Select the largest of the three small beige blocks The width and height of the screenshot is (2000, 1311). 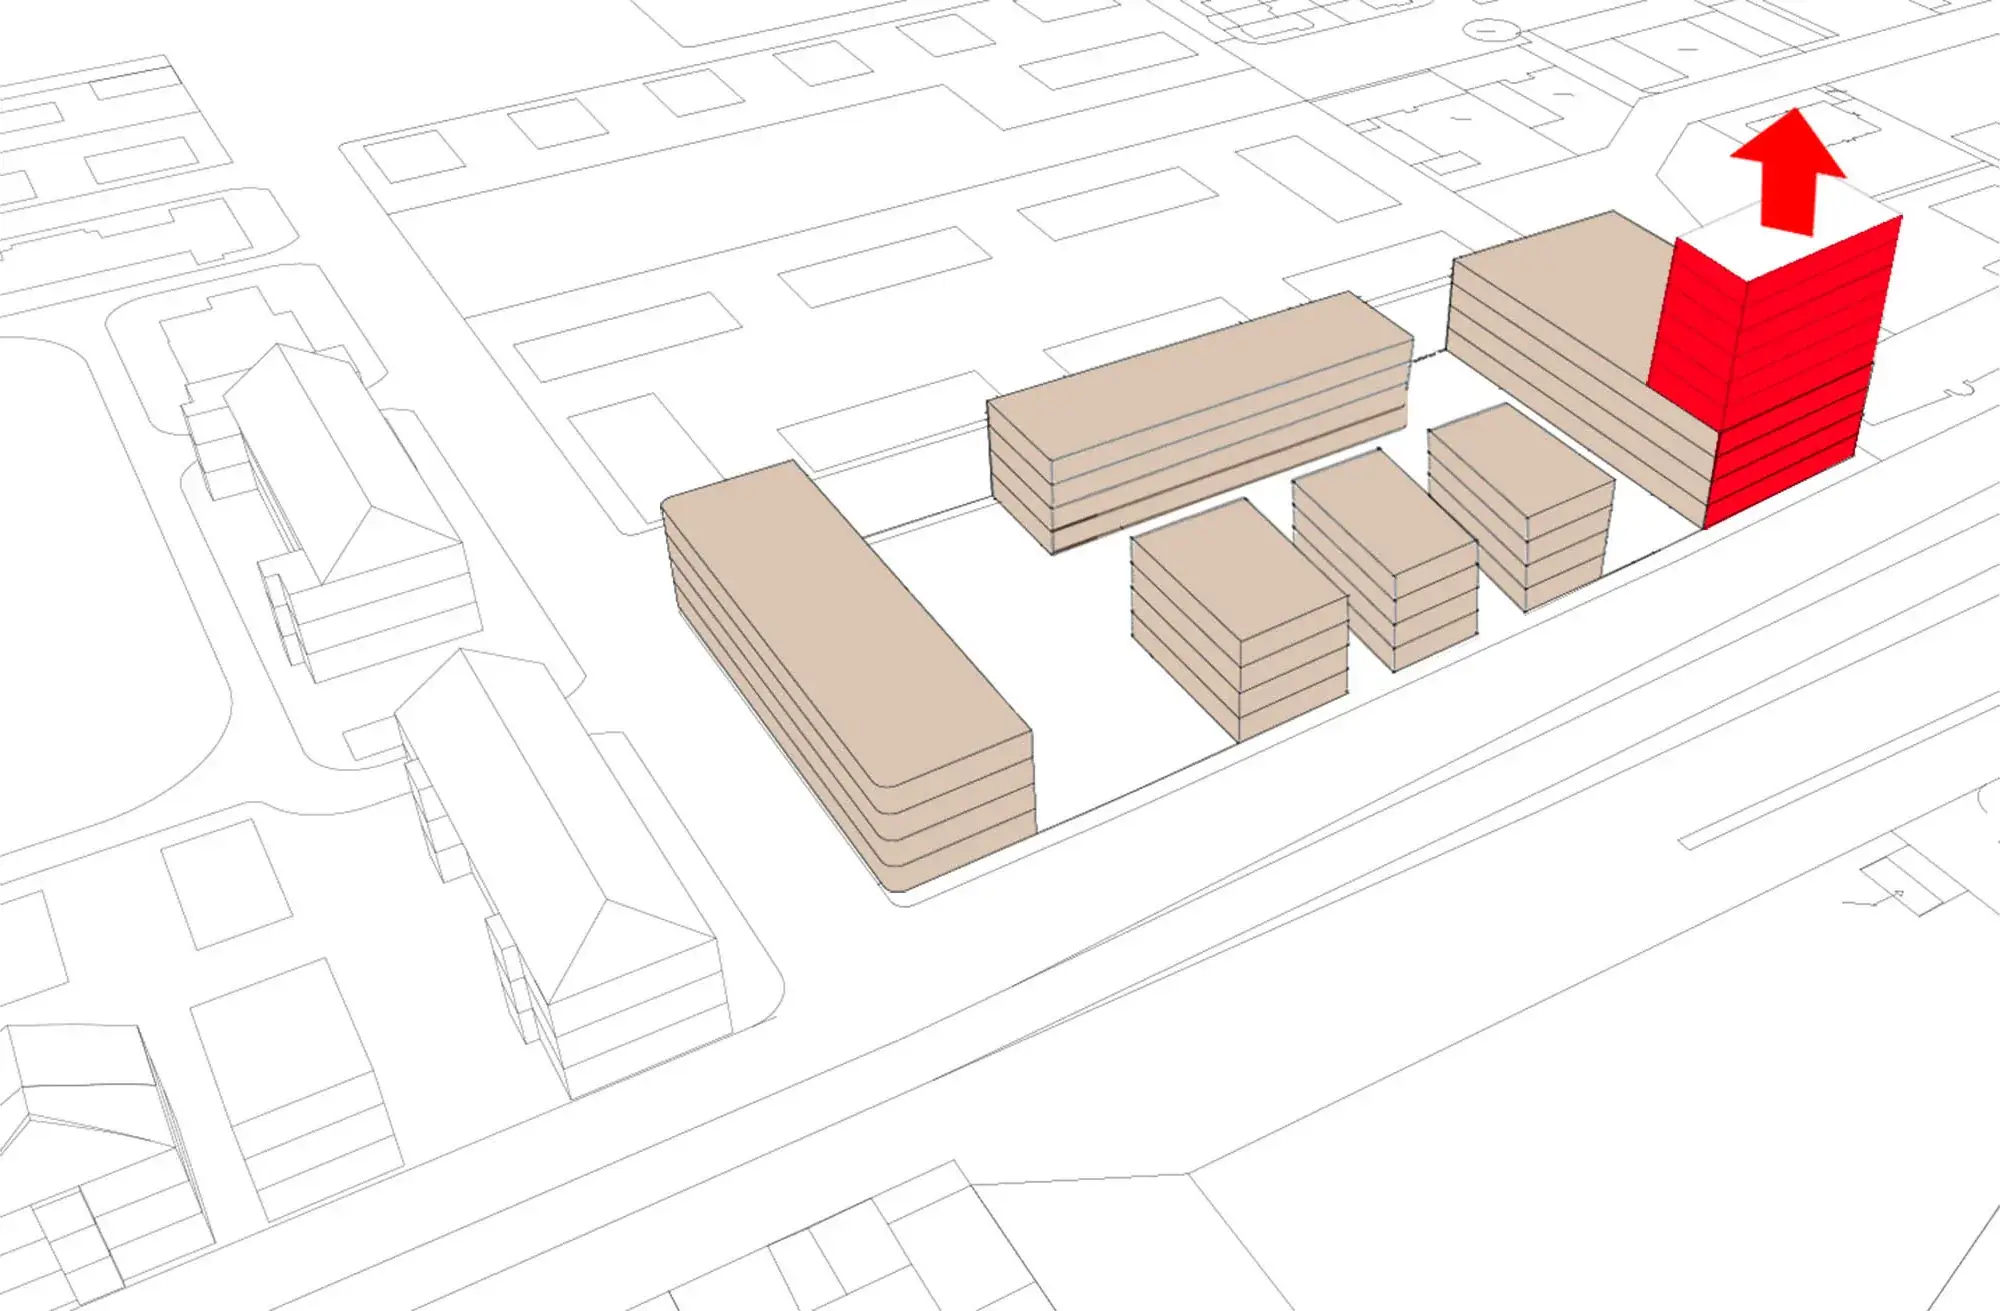tap(1240, 620)
